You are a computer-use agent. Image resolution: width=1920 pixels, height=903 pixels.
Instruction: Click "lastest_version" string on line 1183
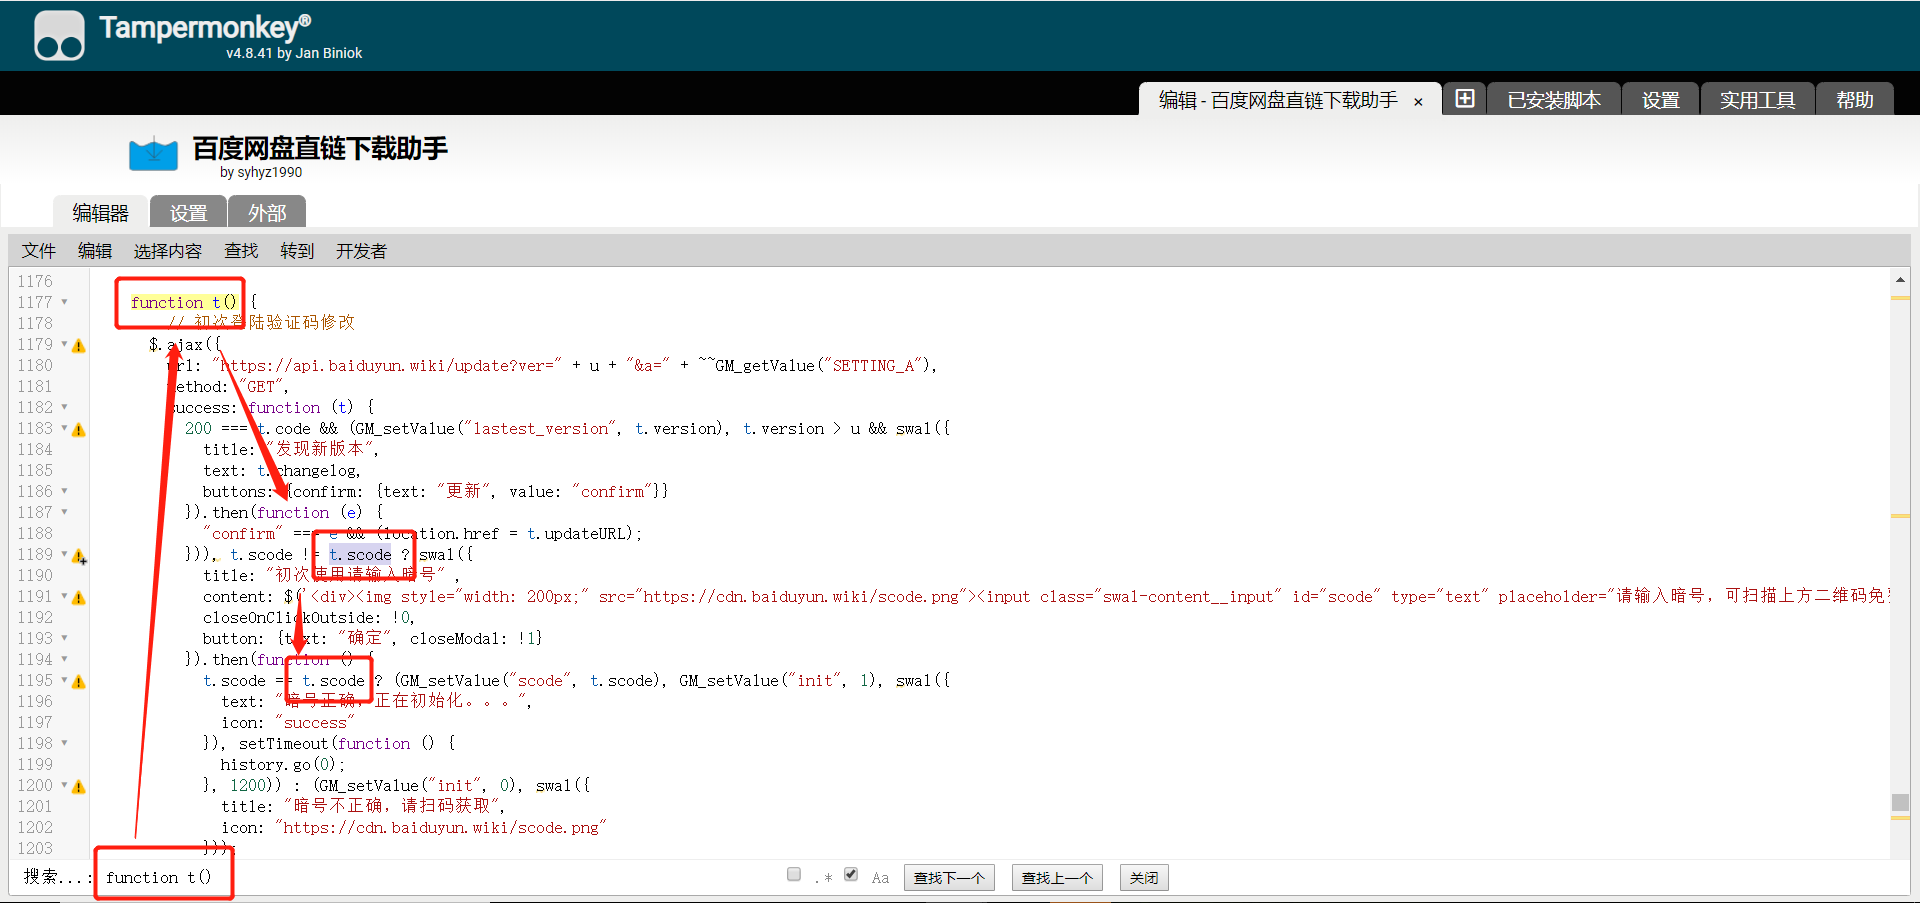pos(539,428)
